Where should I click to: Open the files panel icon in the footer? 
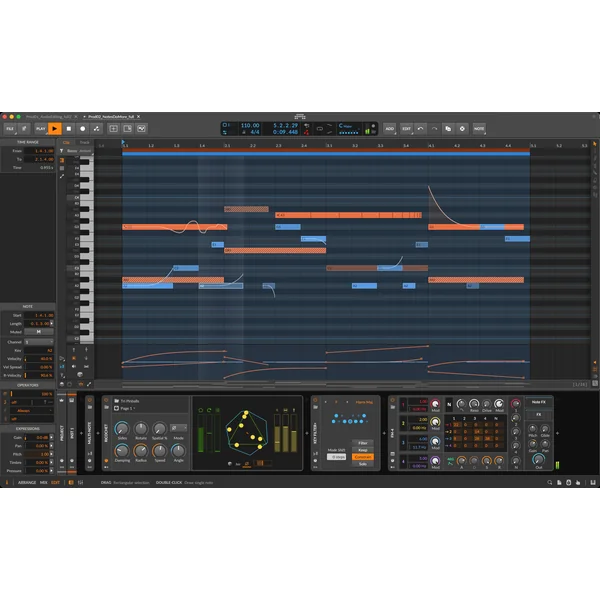[559, 483]
